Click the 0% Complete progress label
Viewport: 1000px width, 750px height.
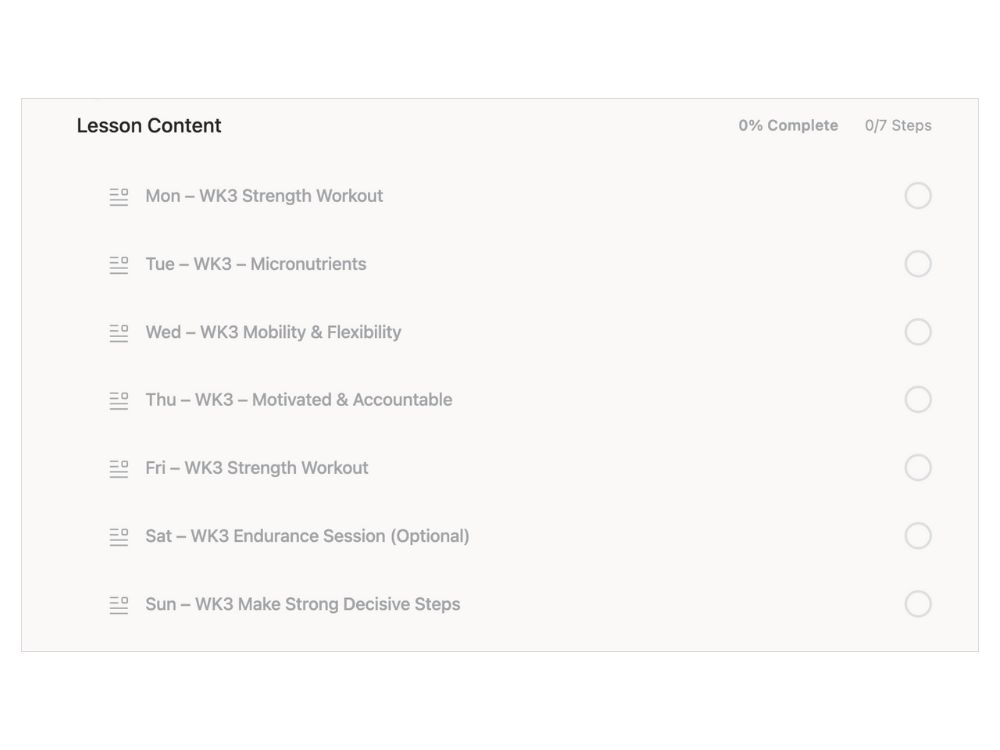pos(788,126)
